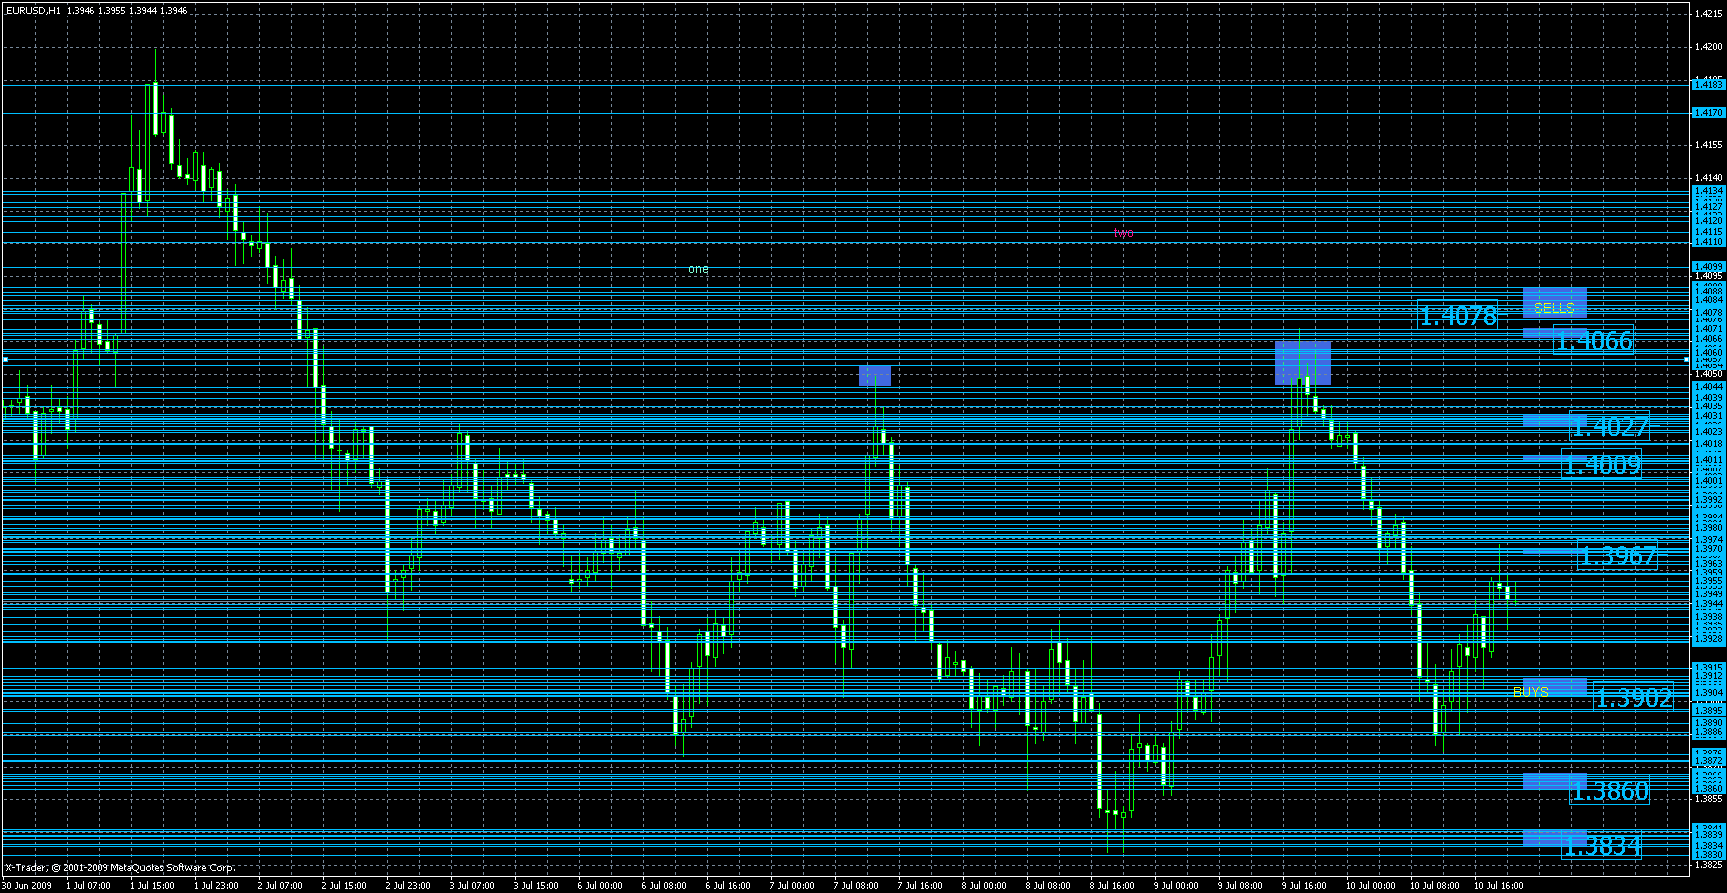Click the 6 Jul 16:00 time axis label
This screenshot has height=893, width=1727.
click(x=728, y=885)
